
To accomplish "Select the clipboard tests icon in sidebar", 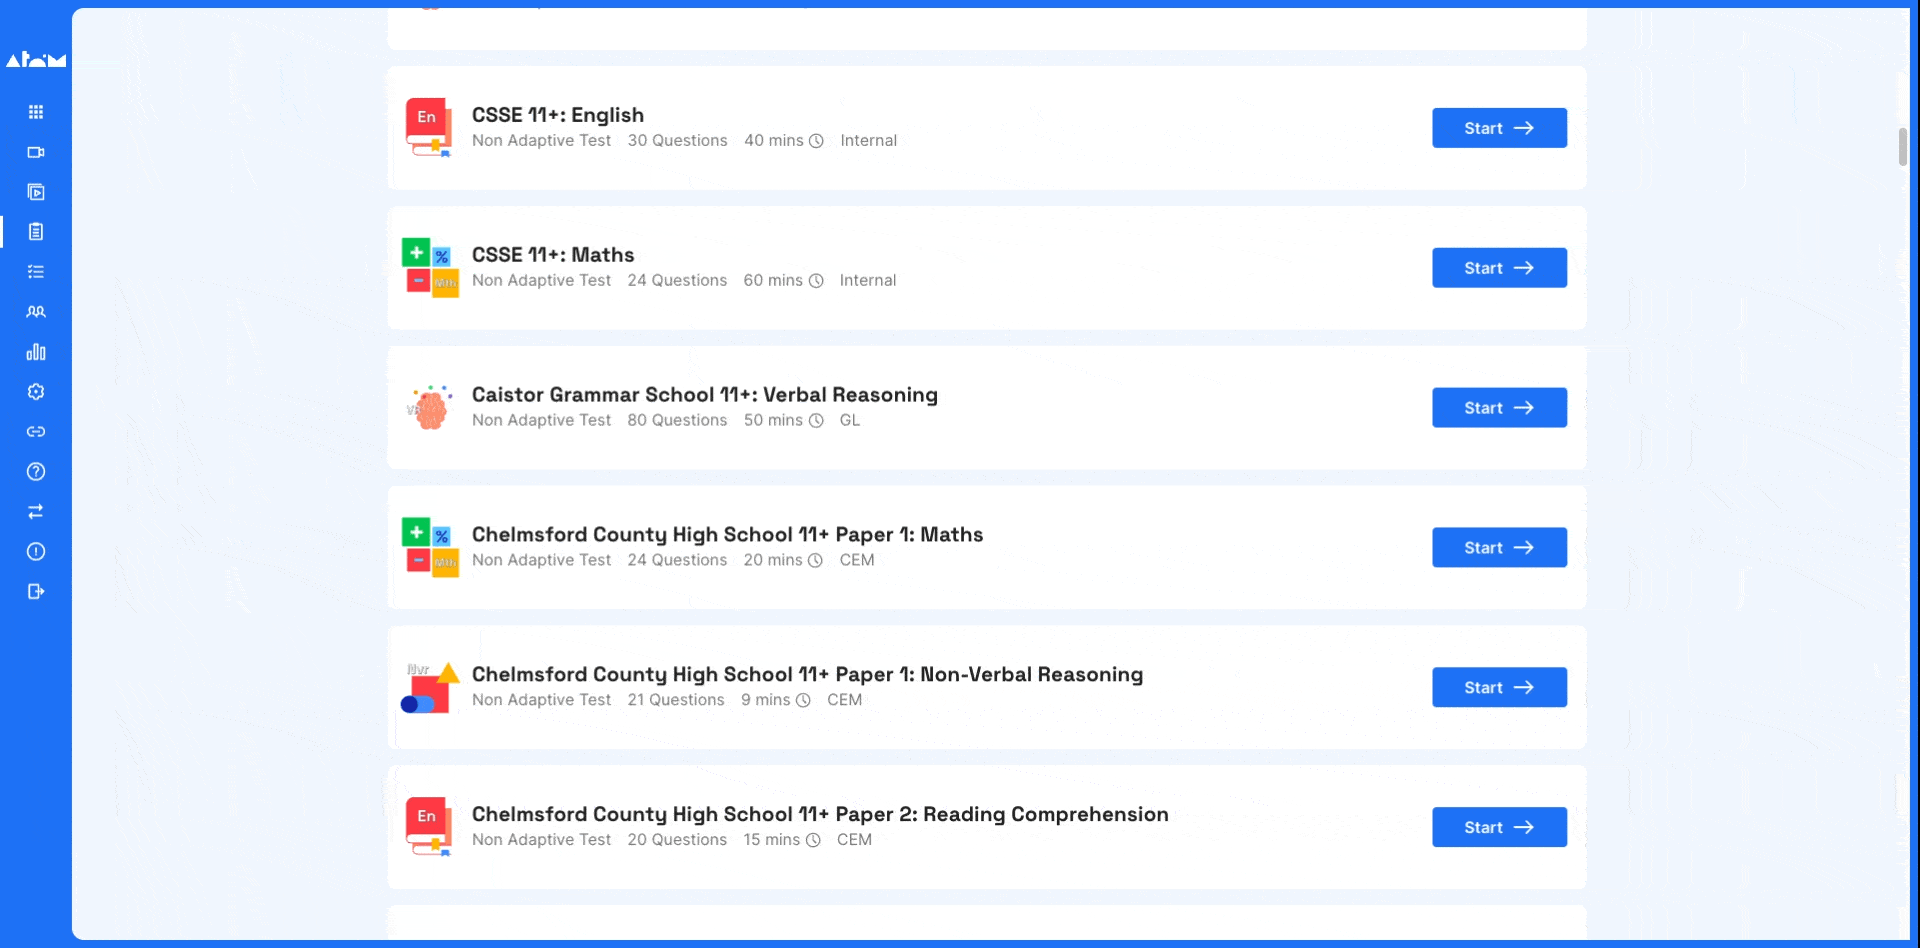I will click(36, 232).
